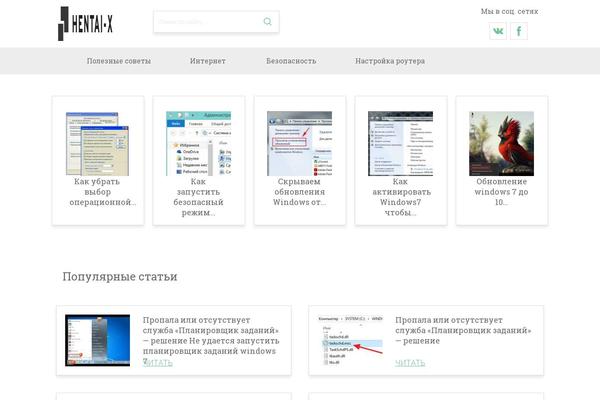The height and width of the screenshot is (400, 600).
Task: Open thumbnail for Как убрать выбор операционной
Action: [97, 144]
